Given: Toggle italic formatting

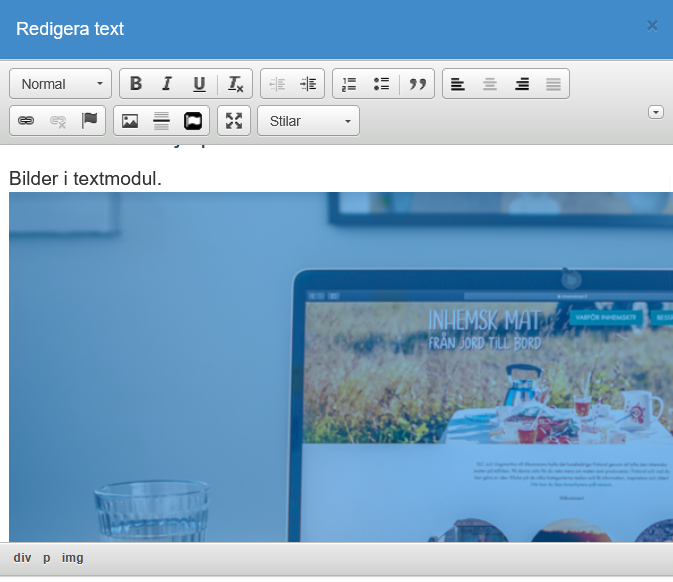Looking at the screenshot, I should 167,84.
